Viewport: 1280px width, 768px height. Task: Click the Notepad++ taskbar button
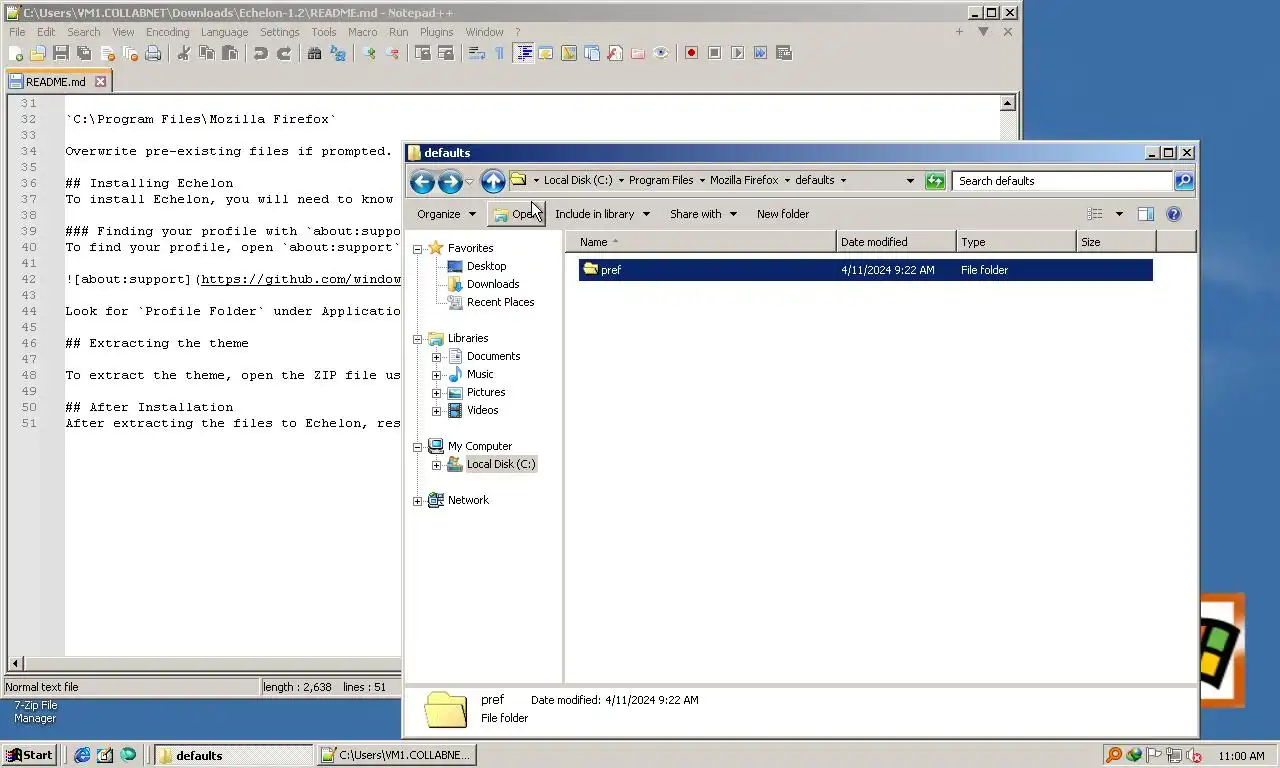[396, 755]
